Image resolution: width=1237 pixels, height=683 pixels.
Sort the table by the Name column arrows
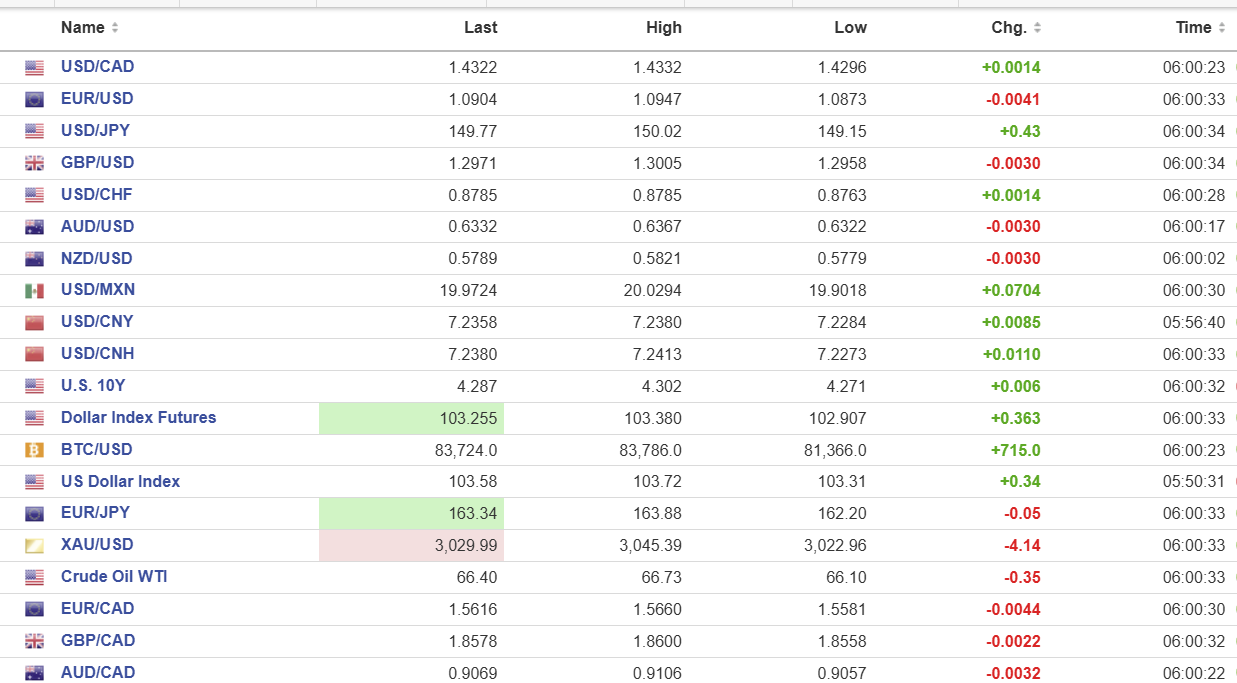click(115, 28)
